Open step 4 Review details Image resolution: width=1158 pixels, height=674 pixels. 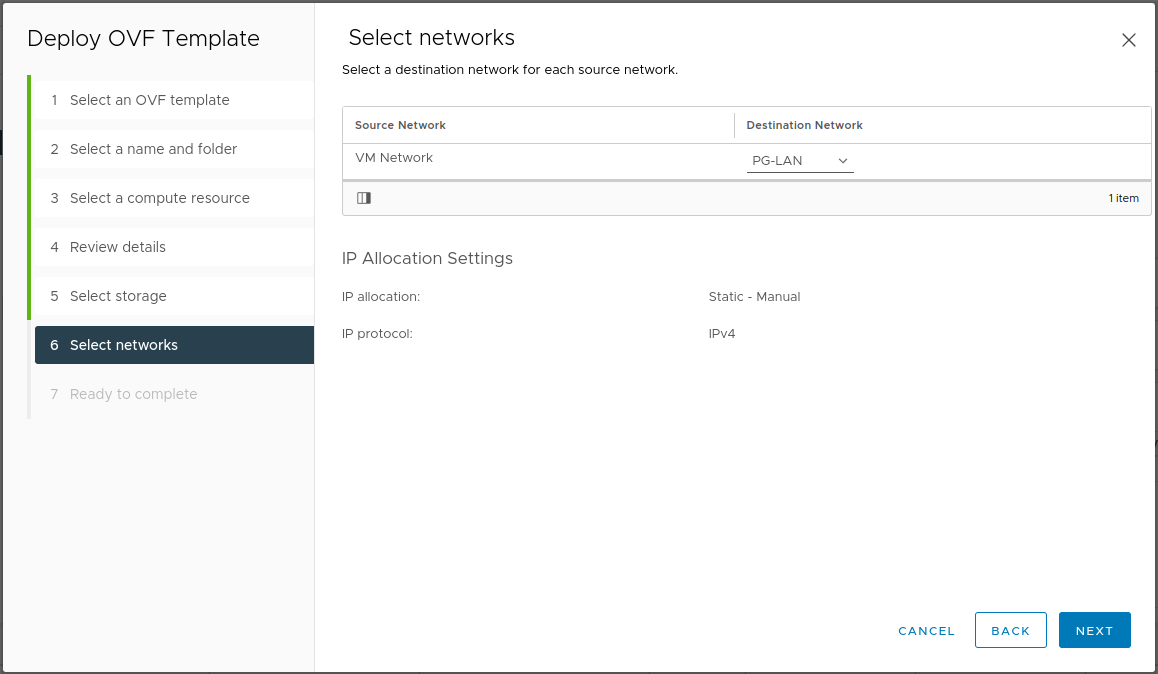(118, 247)
